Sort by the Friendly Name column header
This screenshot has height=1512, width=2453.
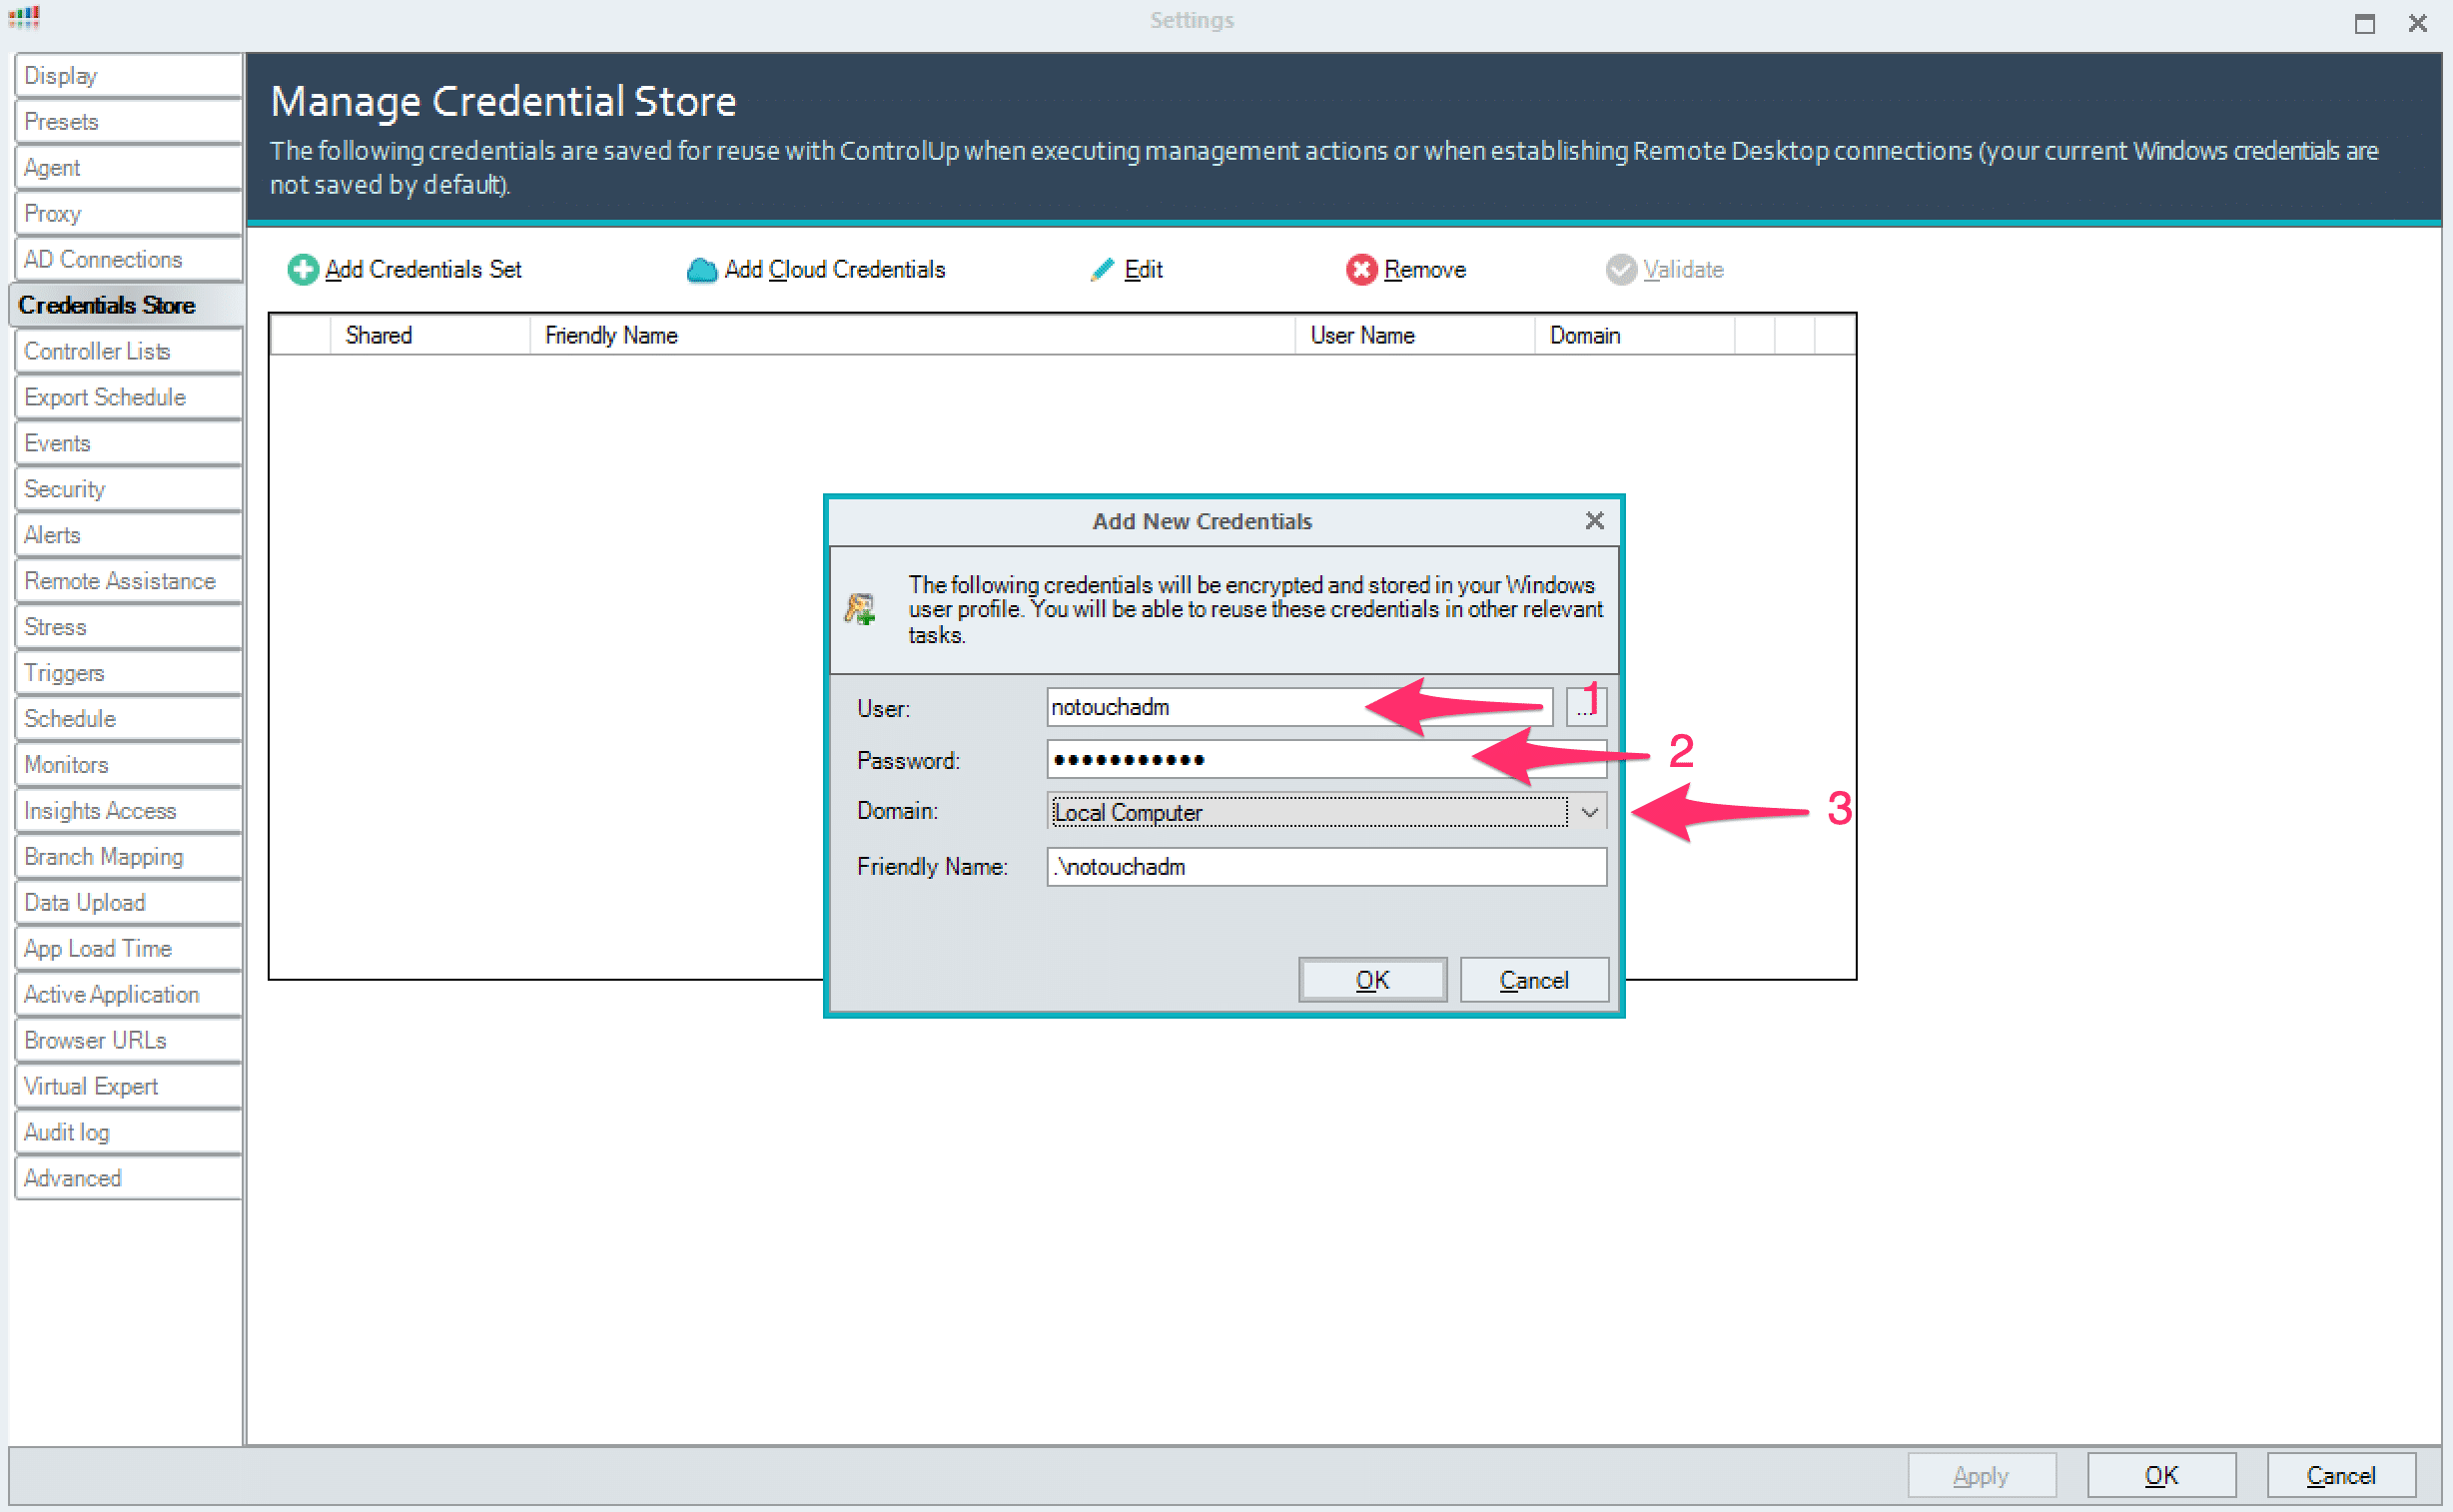coord(912,336)
